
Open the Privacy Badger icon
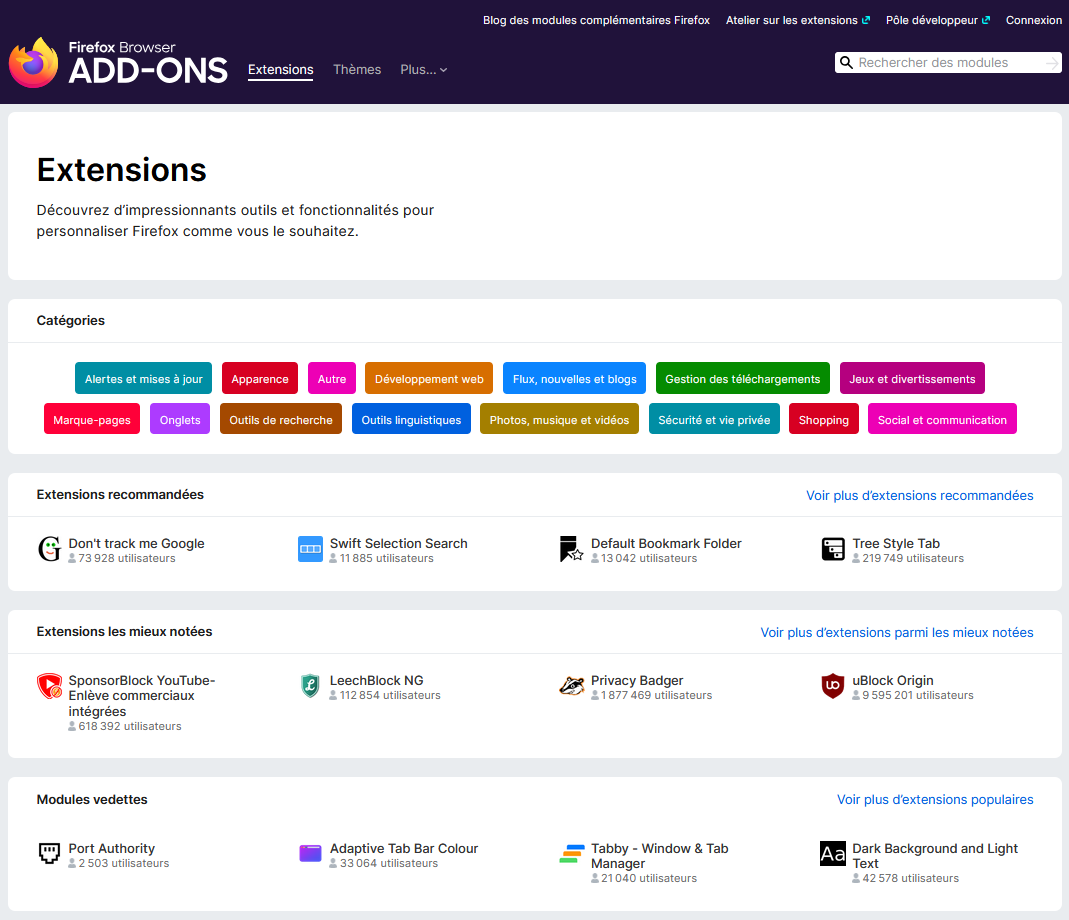[571, 686]
